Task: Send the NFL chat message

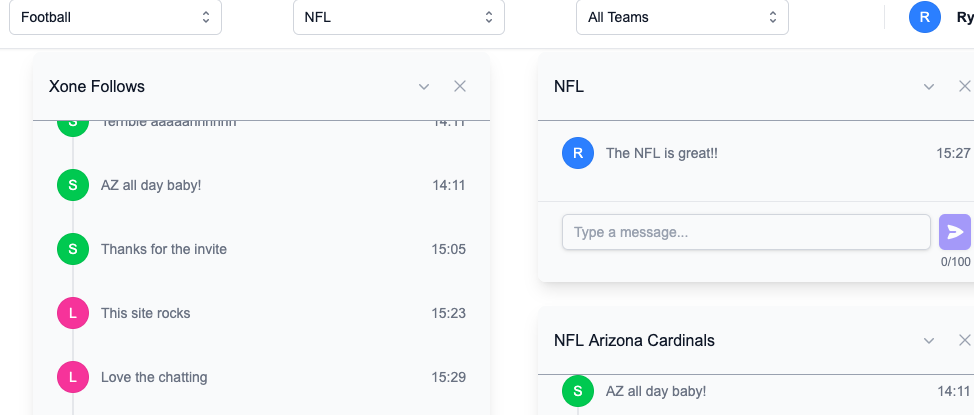Action: (x=954, y=232)
